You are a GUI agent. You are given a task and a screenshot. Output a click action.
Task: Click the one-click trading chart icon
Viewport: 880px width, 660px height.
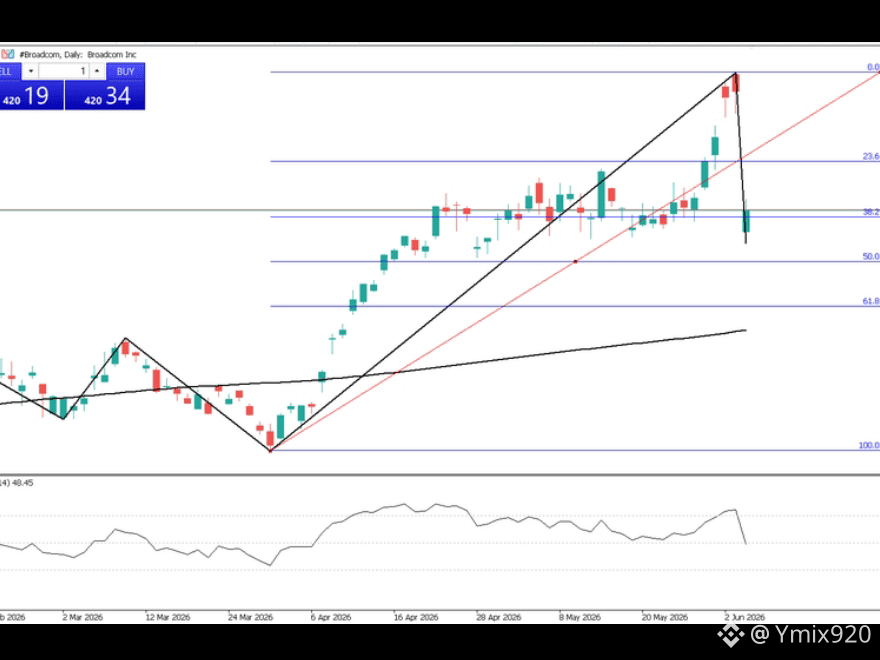click(x=7, y=54)
